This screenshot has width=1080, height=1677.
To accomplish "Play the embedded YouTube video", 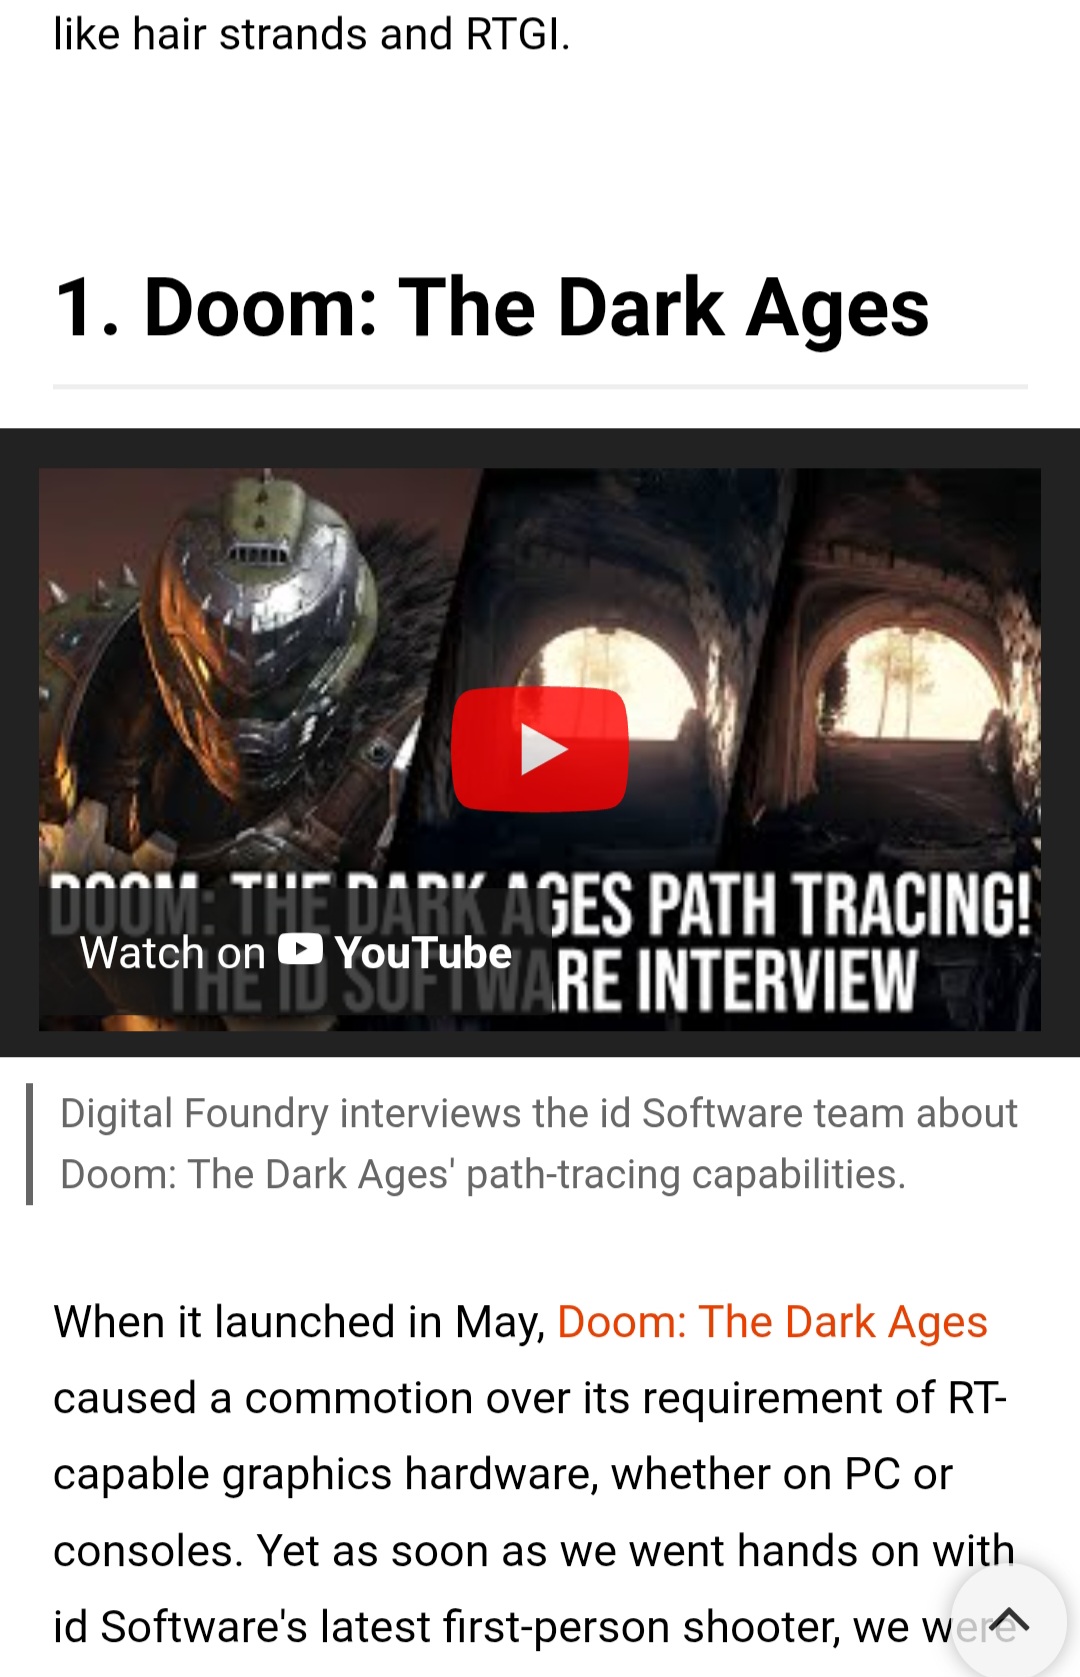I will 539,749.
